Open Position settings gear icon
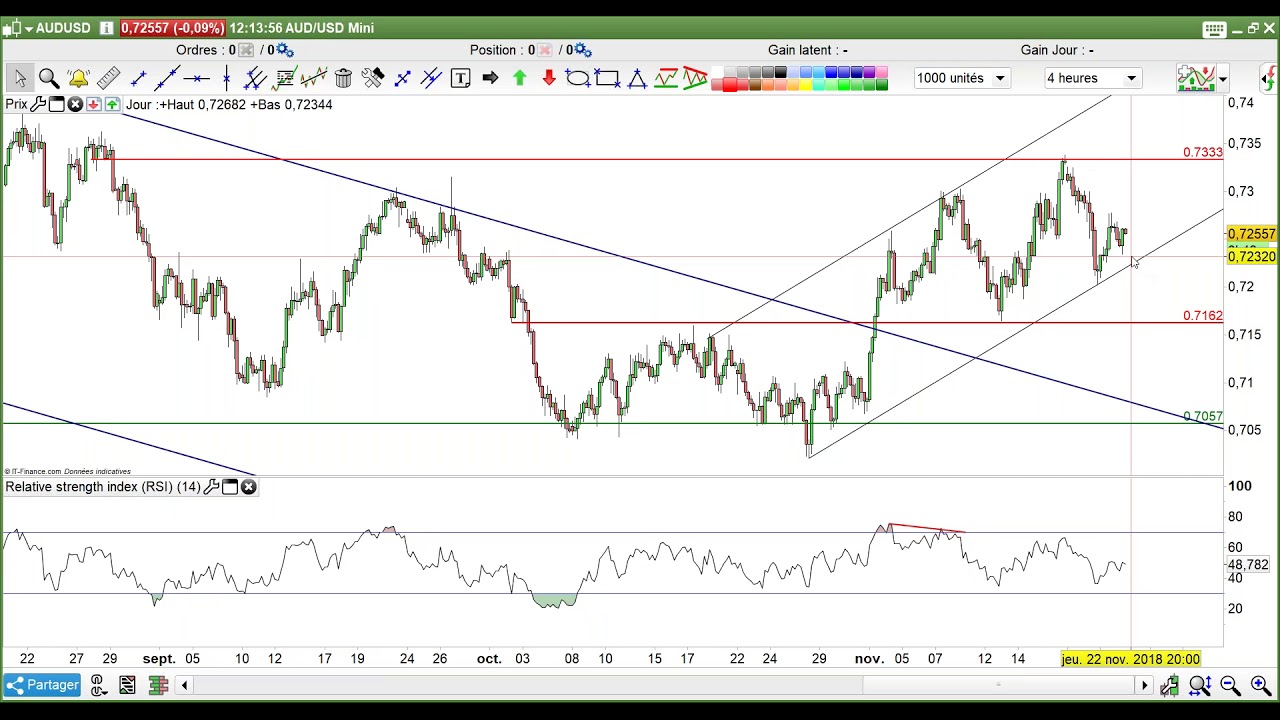This screenshot has width=1280, height=720. [x=583, y=50]
